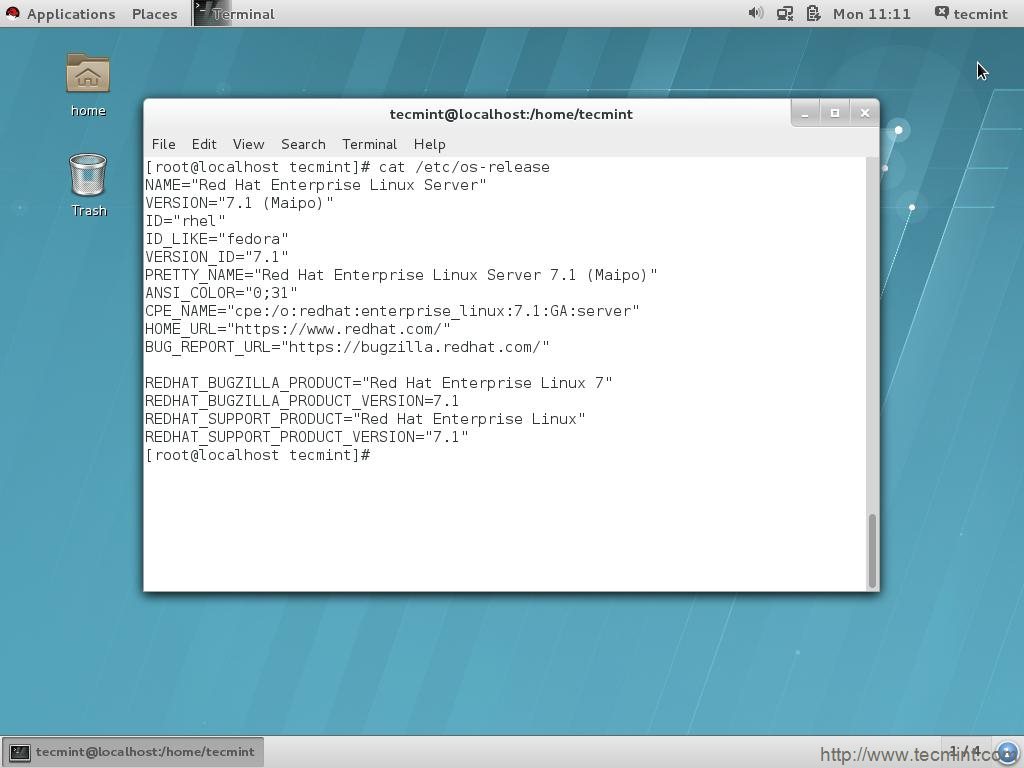Click the ID_LIKE="fedora" line
This screenshot has height=768, width=1024.
216,240
